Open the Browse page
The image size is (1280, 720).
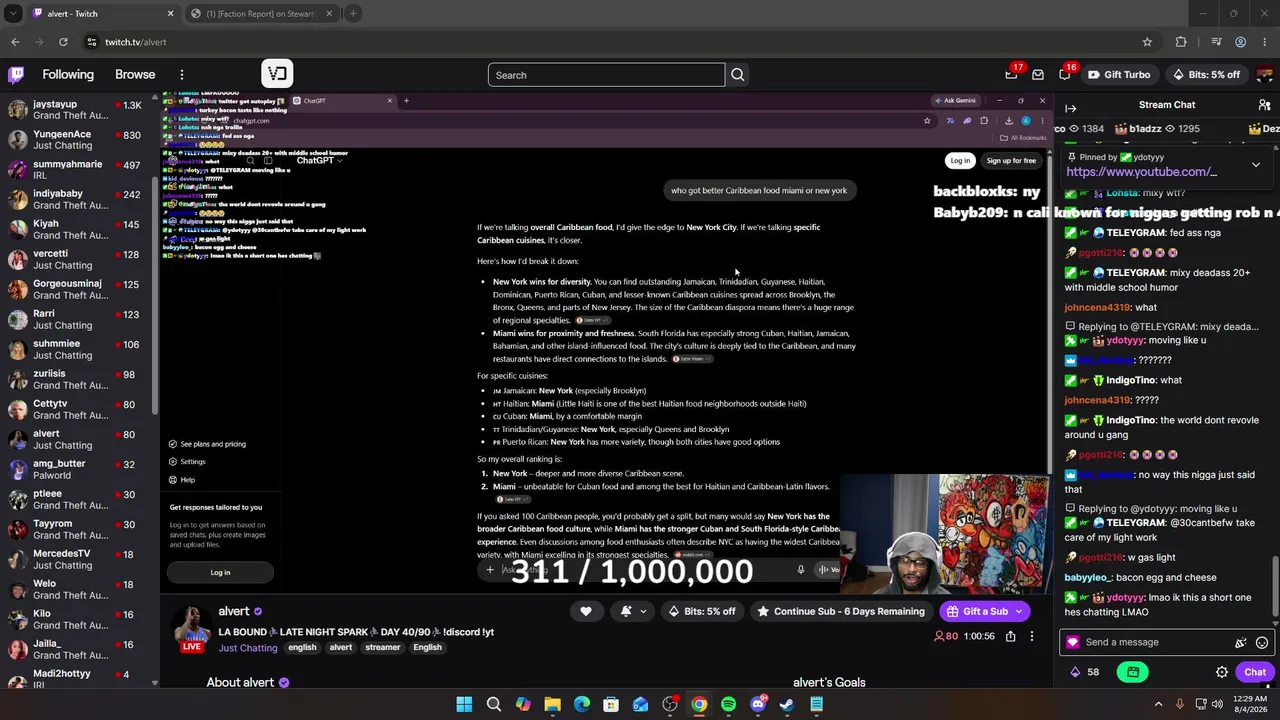pyautogui.click(x=135, y=75)
